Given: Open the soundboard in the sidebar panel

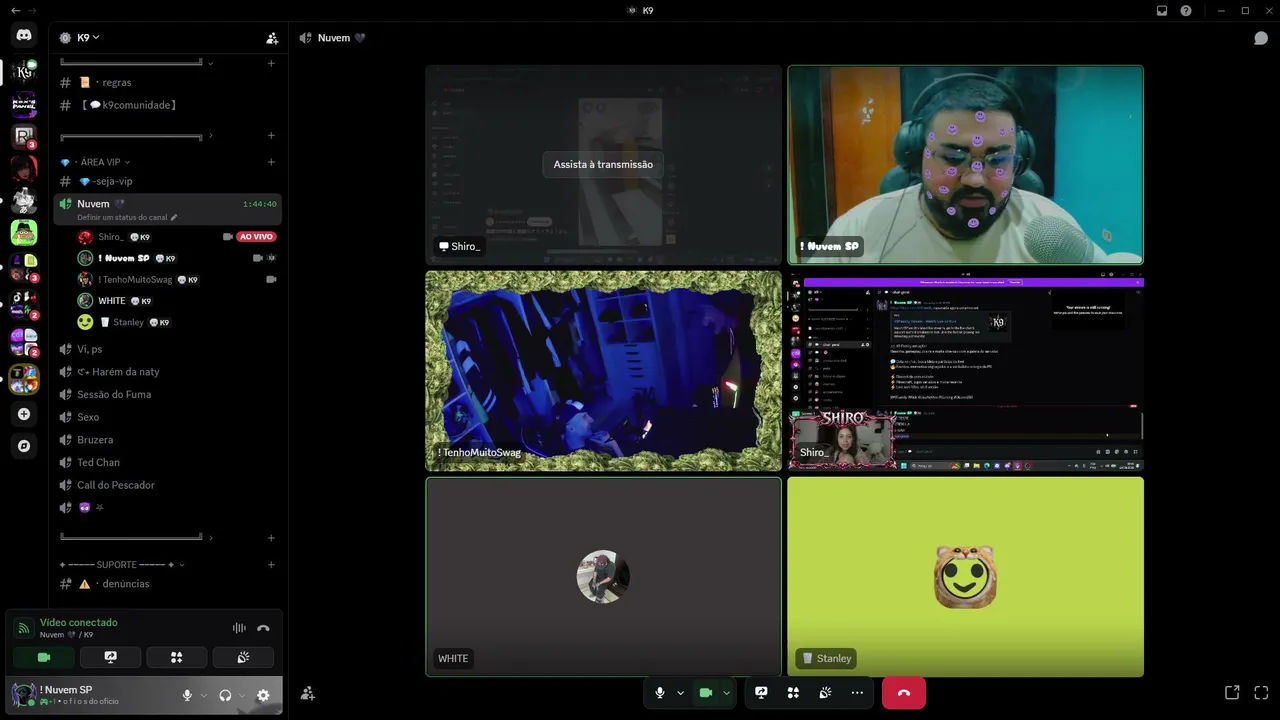Looking at the screenshot, I should point(243,657).
